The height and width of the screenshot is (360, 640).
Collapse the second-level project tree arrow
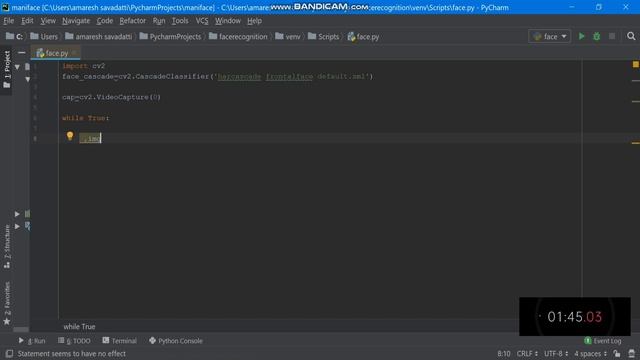tap(27, 79)
